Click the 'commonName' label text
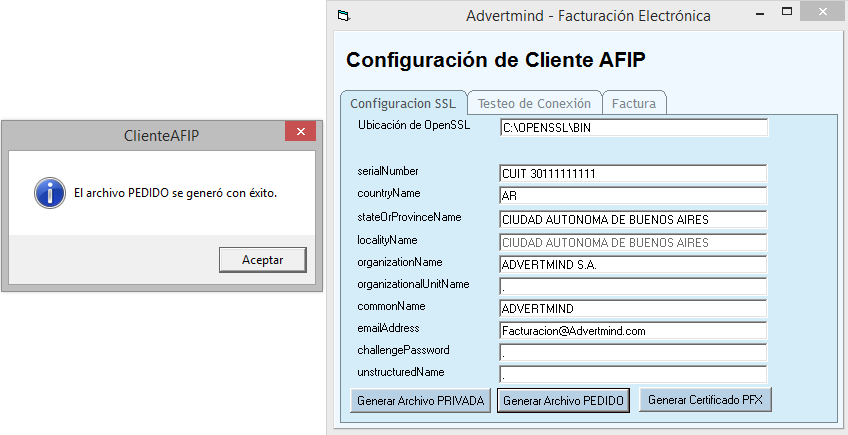848x435 pixels. [x=391, y=306]
